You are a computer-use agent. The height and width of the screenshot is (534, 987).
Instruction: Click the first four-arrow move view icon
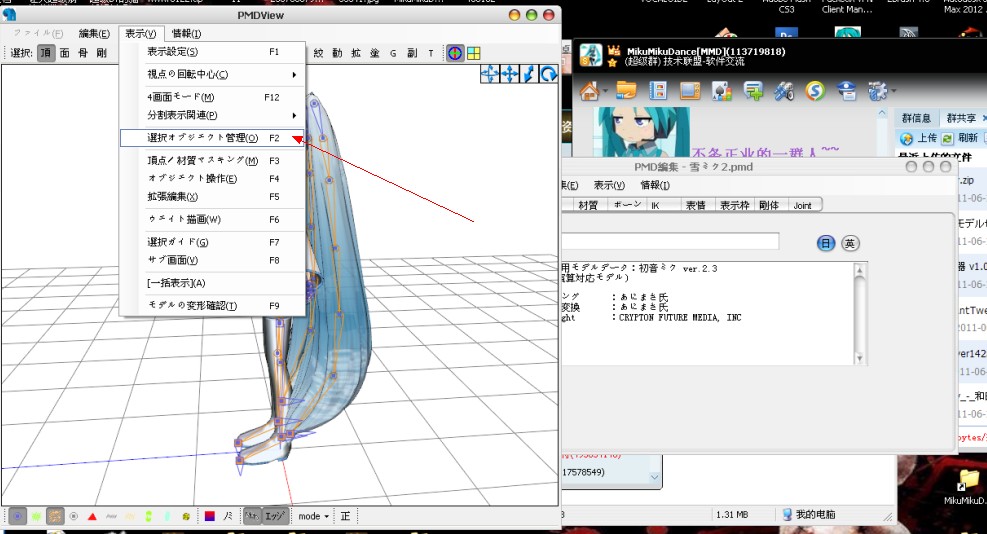pyautogui.click(x=490, y=74)
